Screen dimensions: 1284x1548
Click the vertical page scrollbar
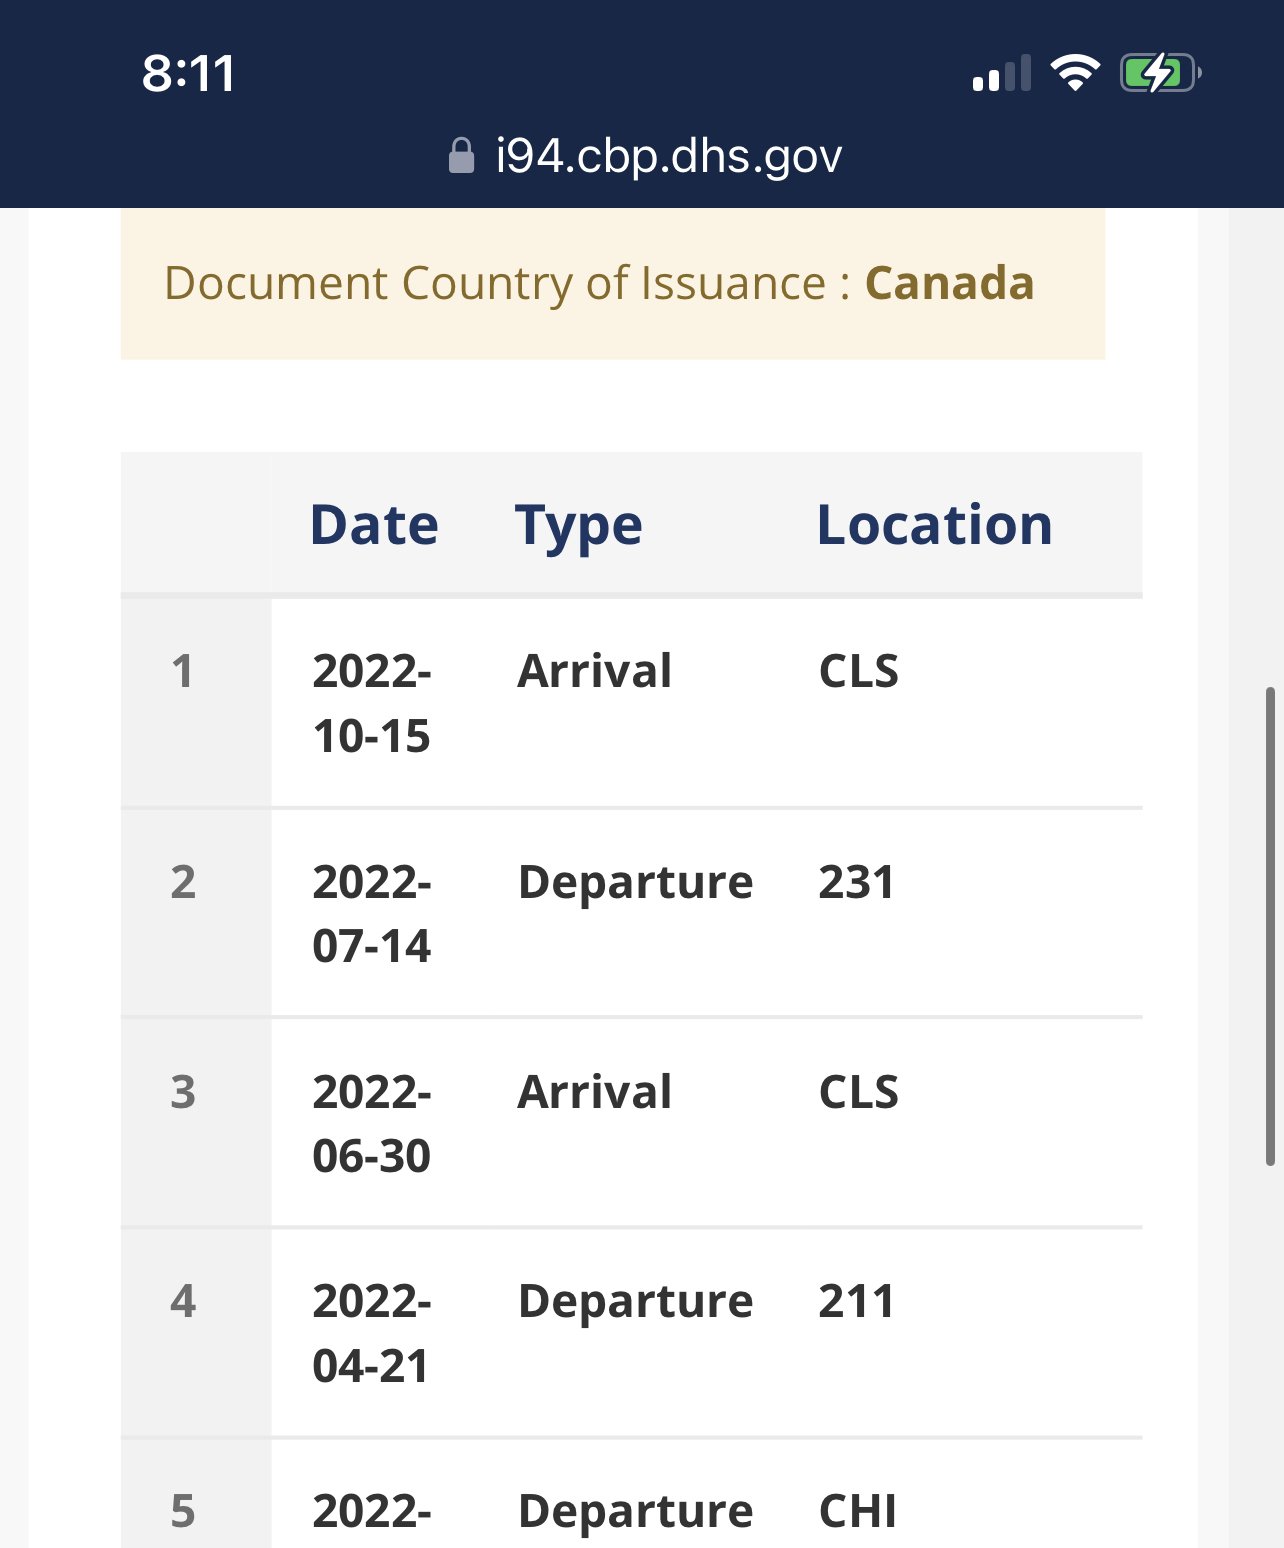click(x=1270, y=926)
